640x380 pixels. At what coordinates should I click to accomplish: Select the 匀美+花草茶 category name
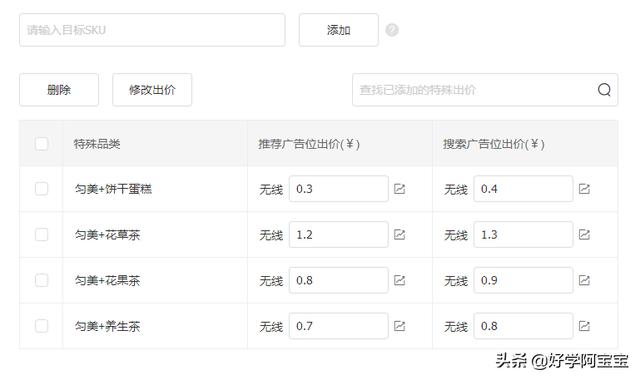(x=107, y=234)
